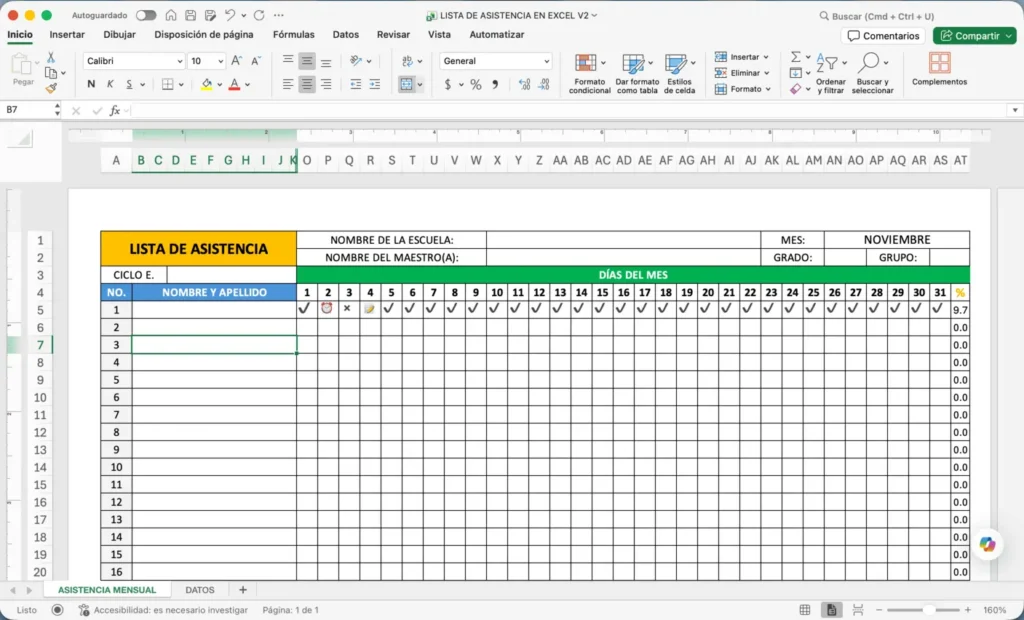Expand the Formato cells dropdown
The image size is (1024, 620).
(768, 89)
